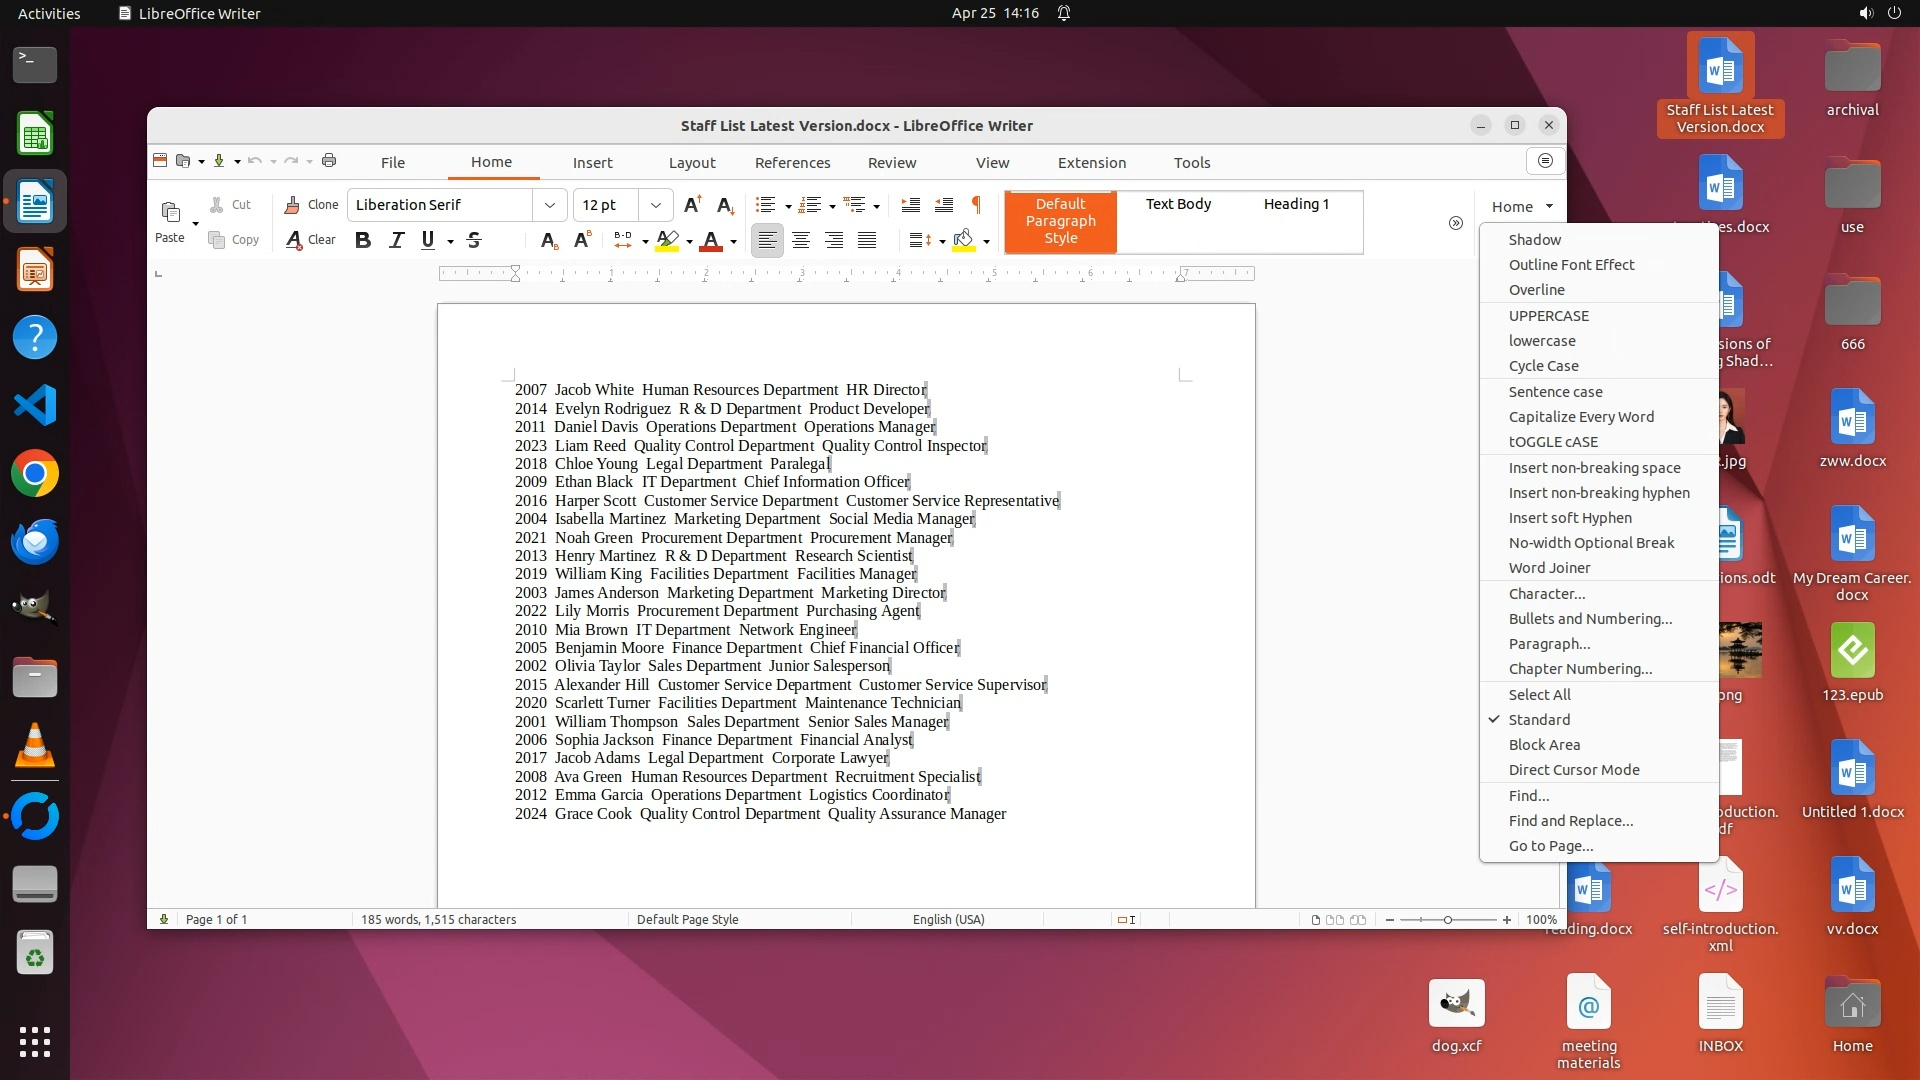Toggle Direct Cursor Mode
Image resolution: width=1920 pixels, height=1080 pixels.
point(1573,770)
